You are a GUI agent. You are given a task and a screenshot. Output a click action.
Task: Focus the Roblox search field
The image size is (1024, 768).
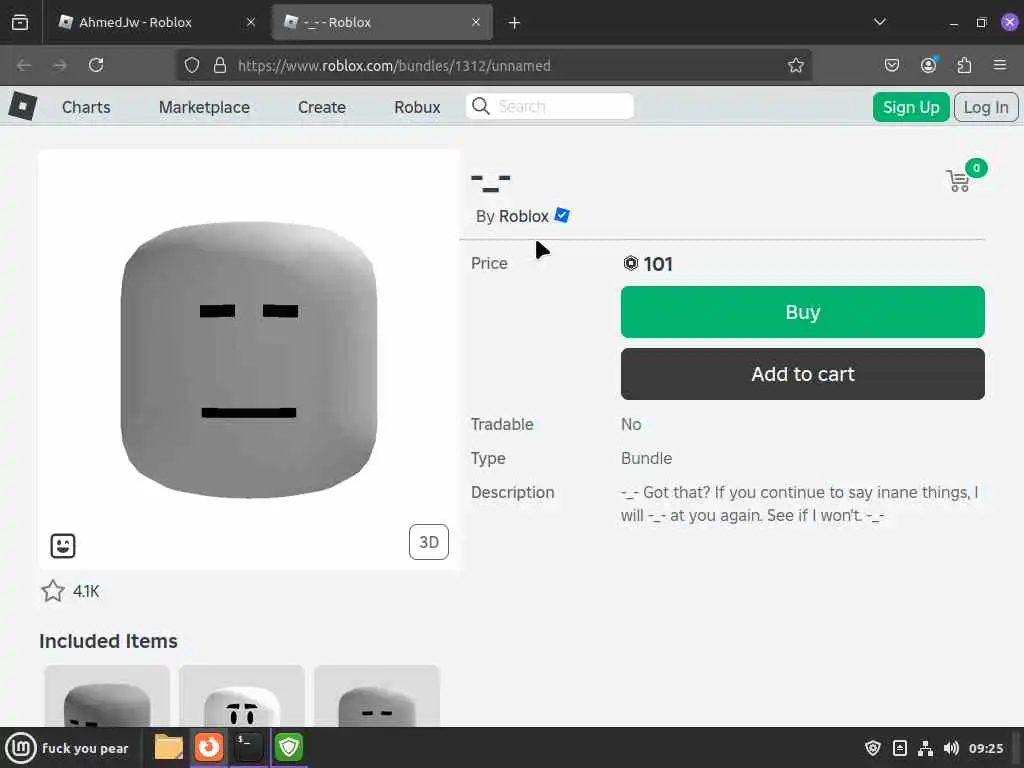point(550,106)
